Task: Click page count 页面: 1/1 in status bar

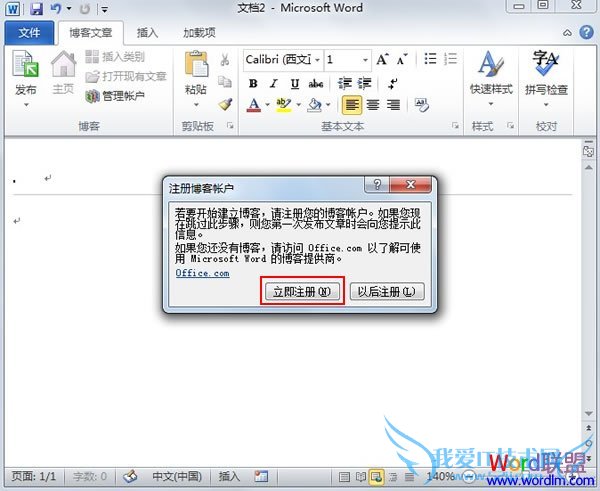Action: tap(34, 476)
